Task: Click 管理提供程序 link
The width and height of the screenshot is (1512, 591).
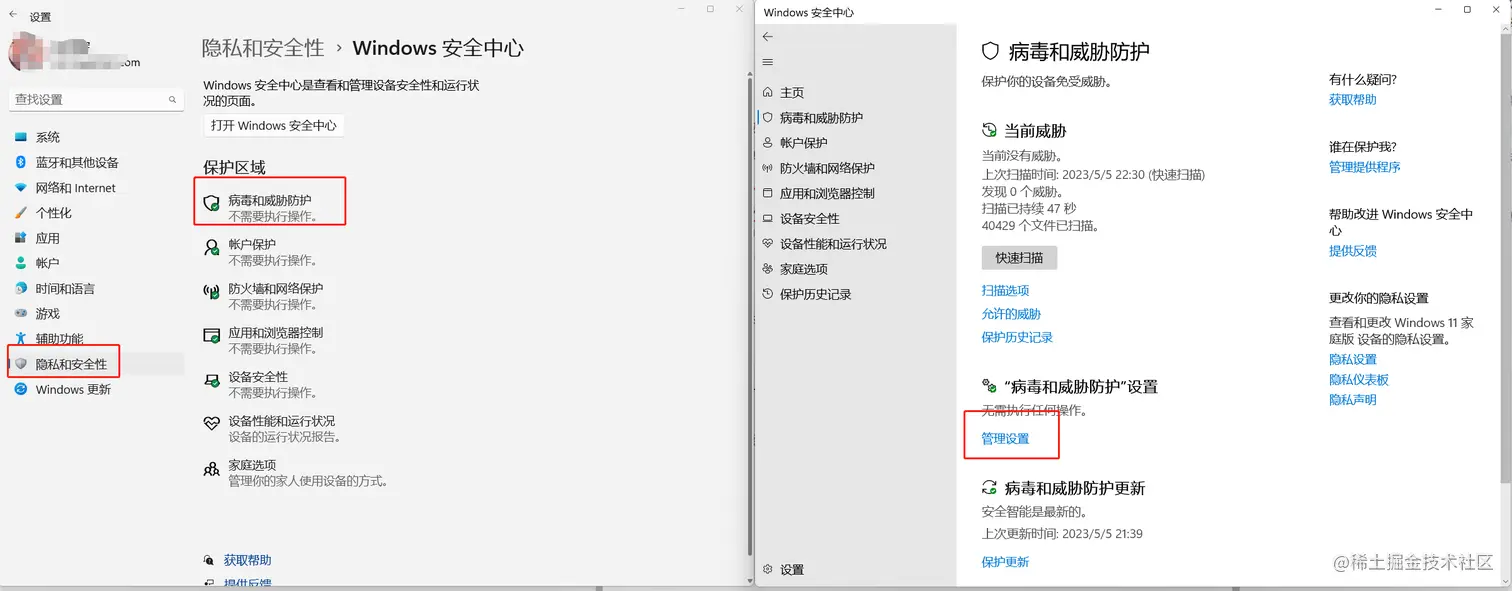Action: click(x=1364, y=167)
